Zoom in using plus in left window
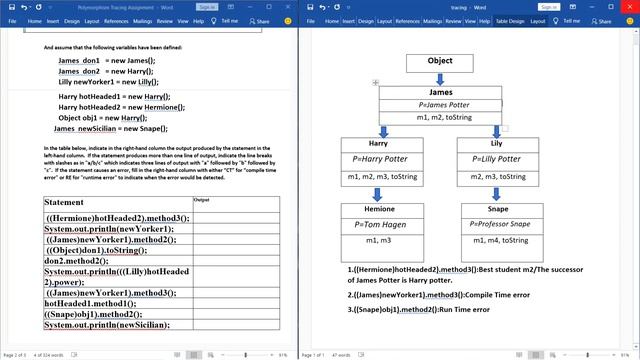 click(272, 355)
